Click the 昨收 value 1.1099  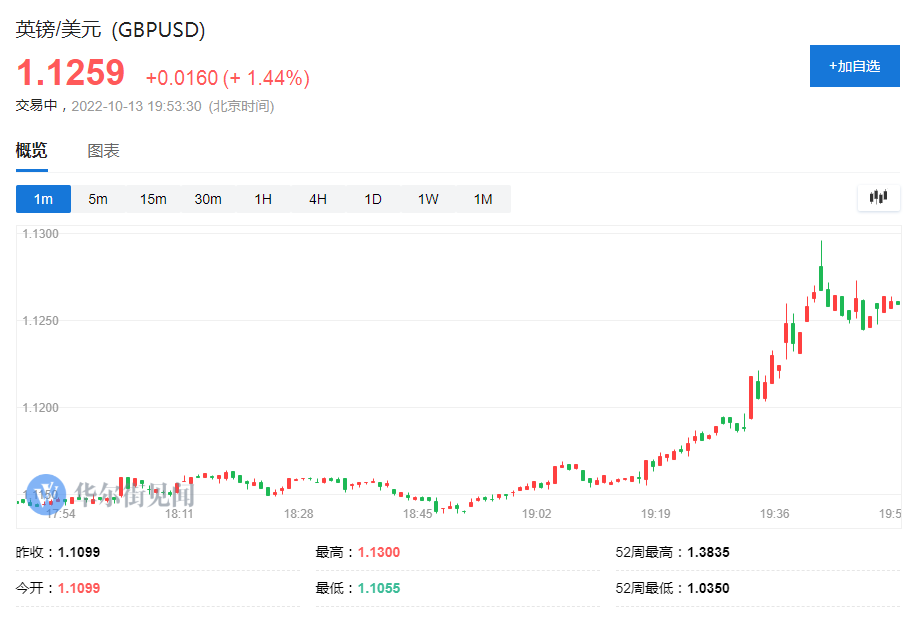(x=79, y=552)
